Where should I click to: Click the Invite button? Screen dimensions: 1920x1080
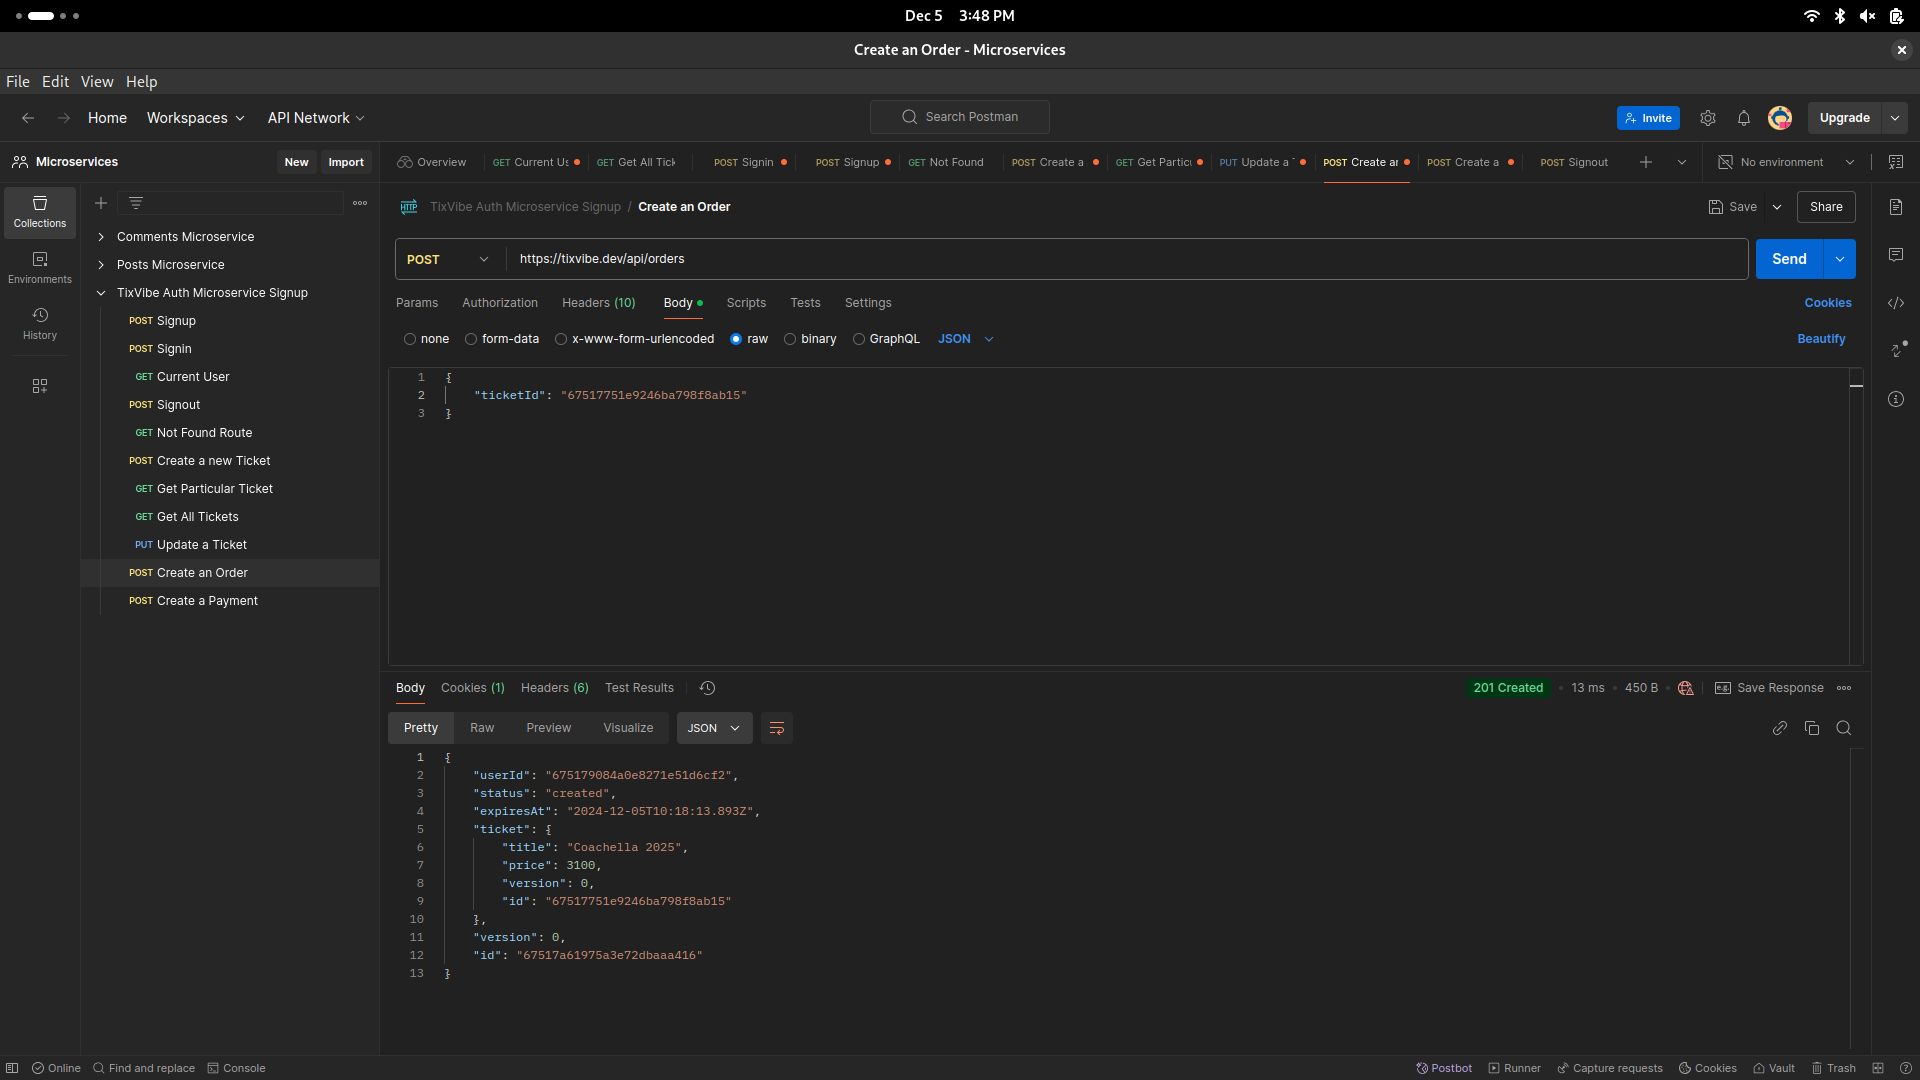[1648, 118]
